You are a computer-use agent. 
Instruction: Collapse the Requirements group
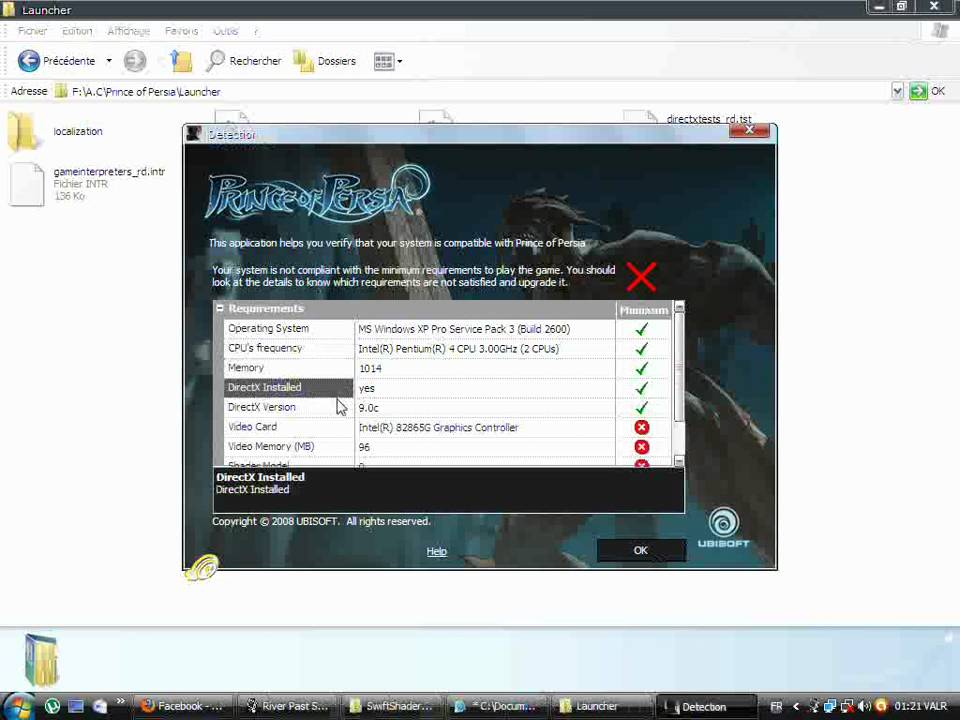pos(220,309)
